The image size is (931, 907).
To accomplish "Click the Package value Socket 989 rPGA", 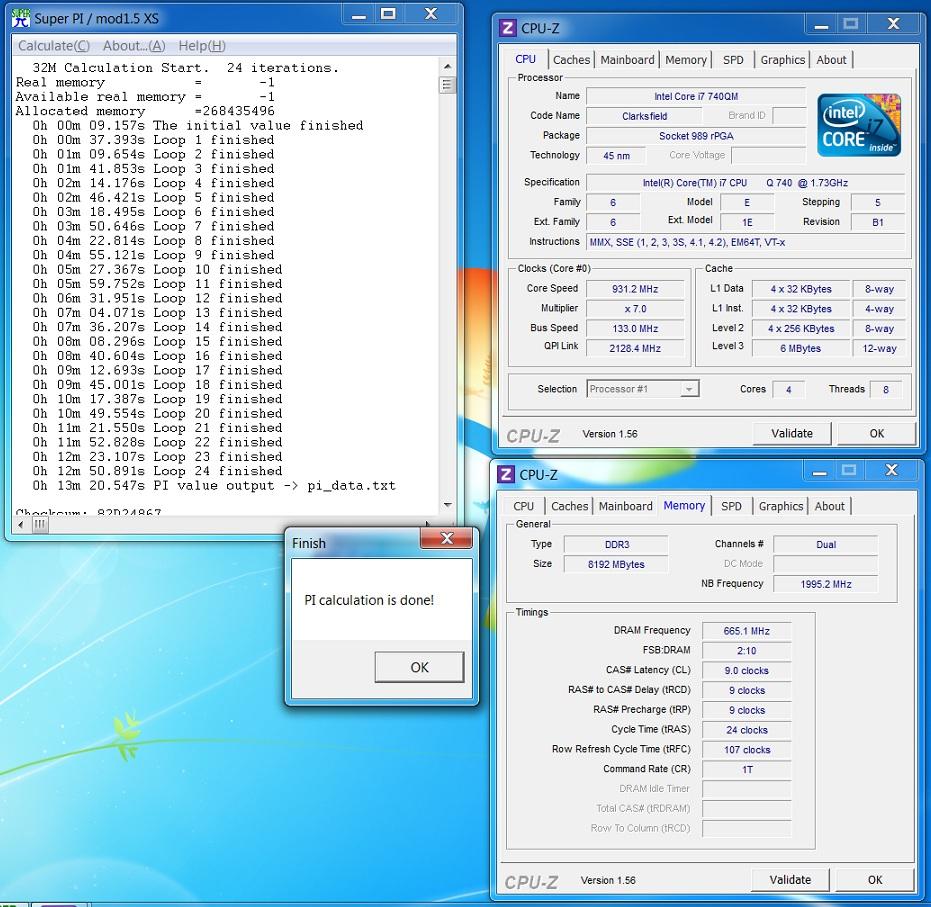I will 696,136.
